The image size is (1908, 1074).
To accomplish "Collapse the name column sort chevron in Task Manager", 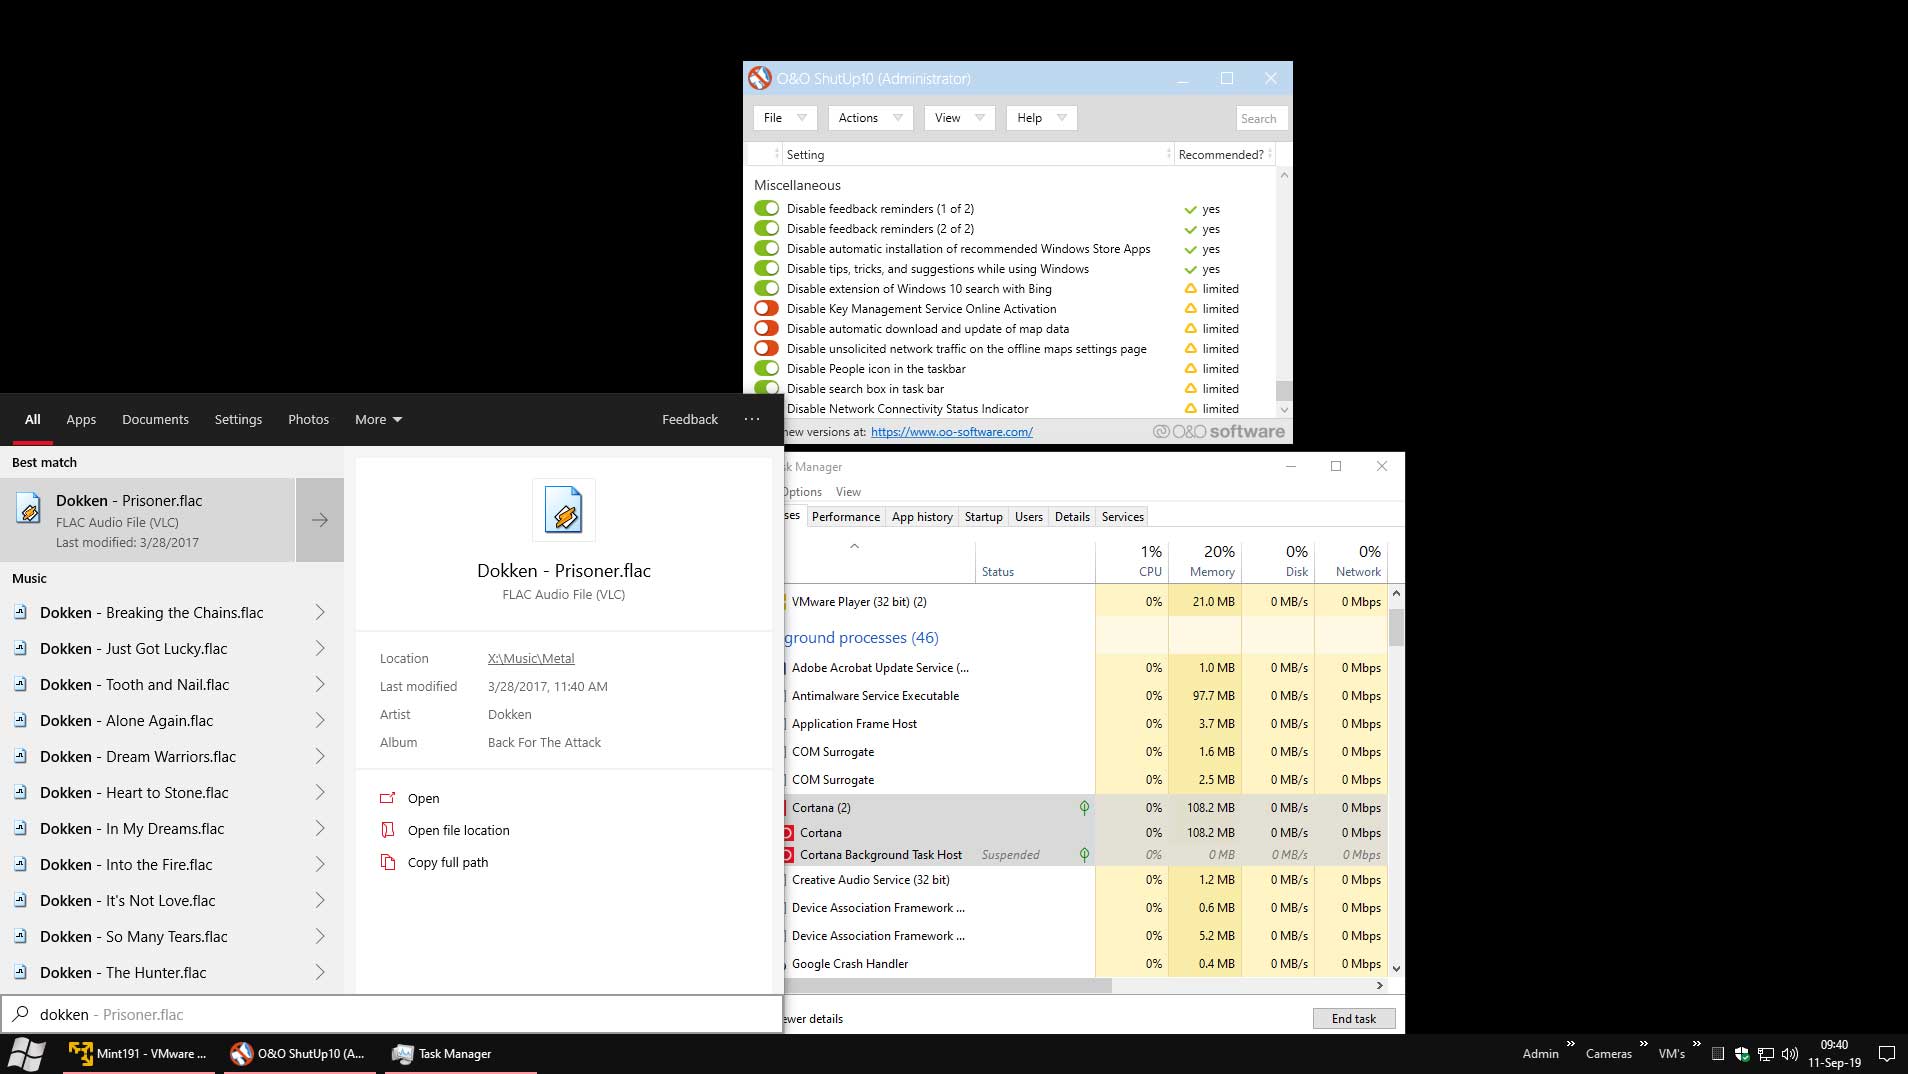I will point(854,547).
